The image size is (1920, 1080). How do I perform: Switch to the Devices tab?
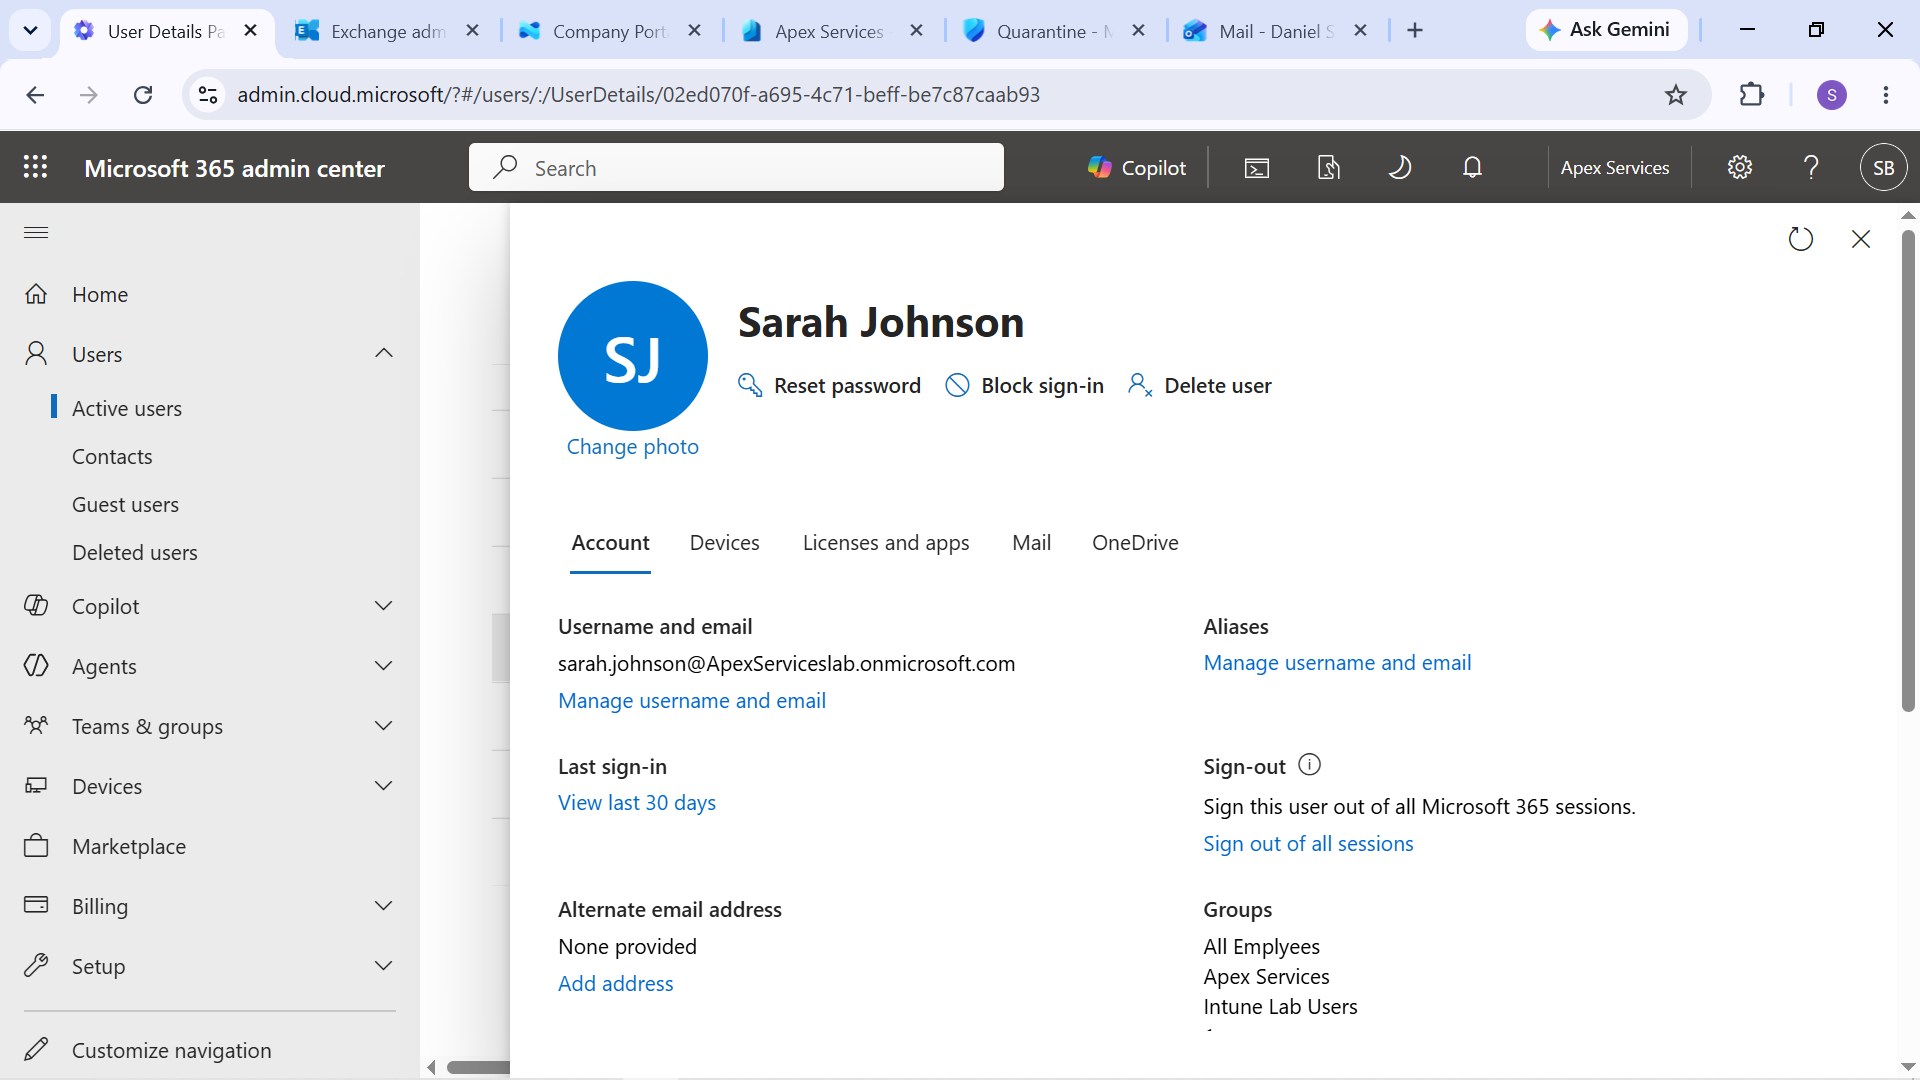point(725,542)
